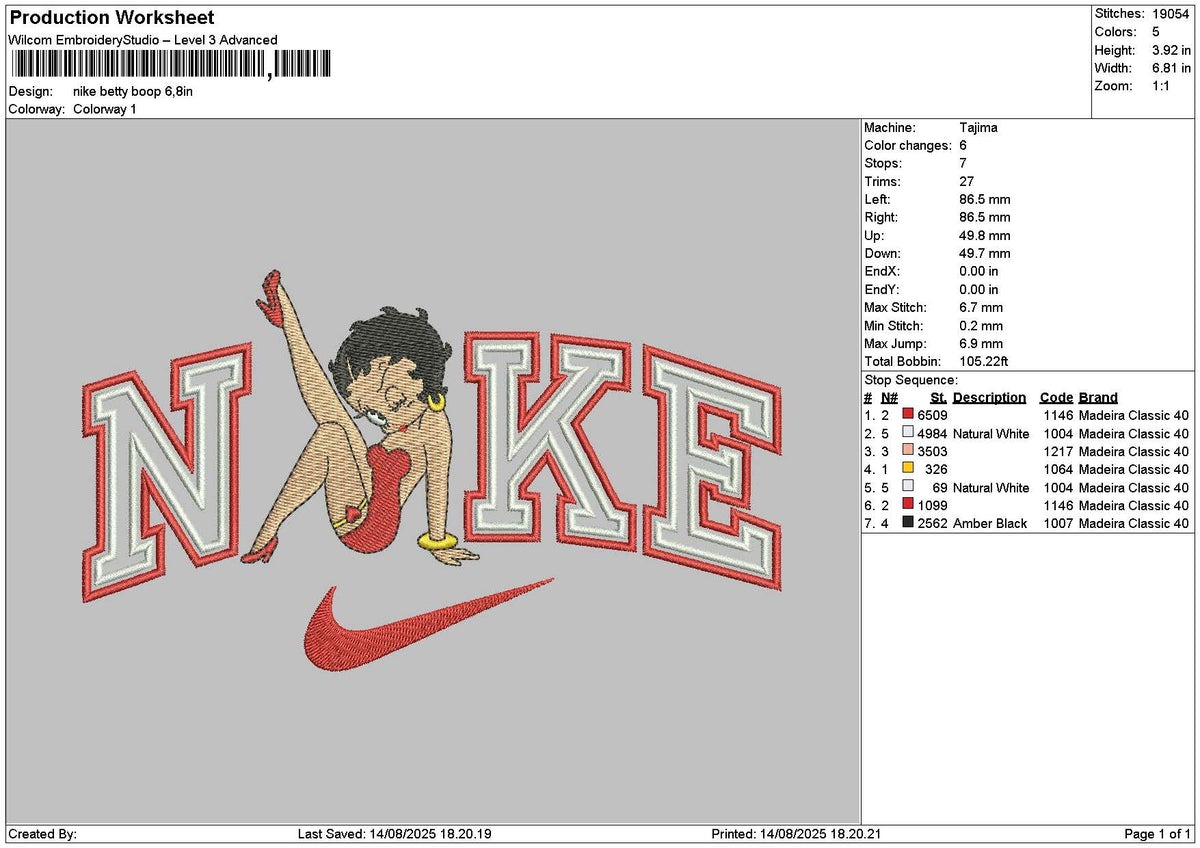
Task: Click the embroidered letter N
Action: tap(167, 474)
